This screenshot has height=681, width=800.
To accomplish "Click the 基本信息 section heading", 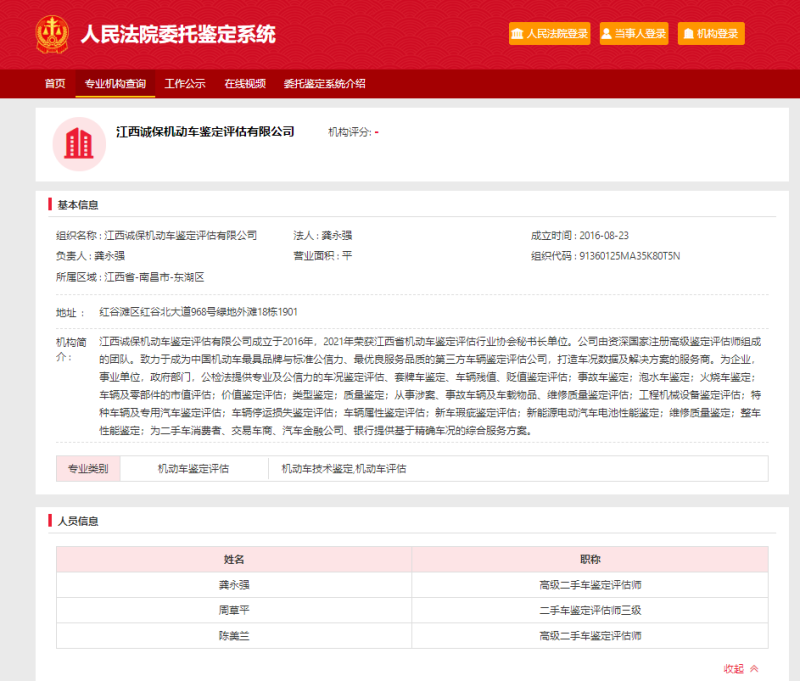I will pyautogui.click(x=78, y=205).
